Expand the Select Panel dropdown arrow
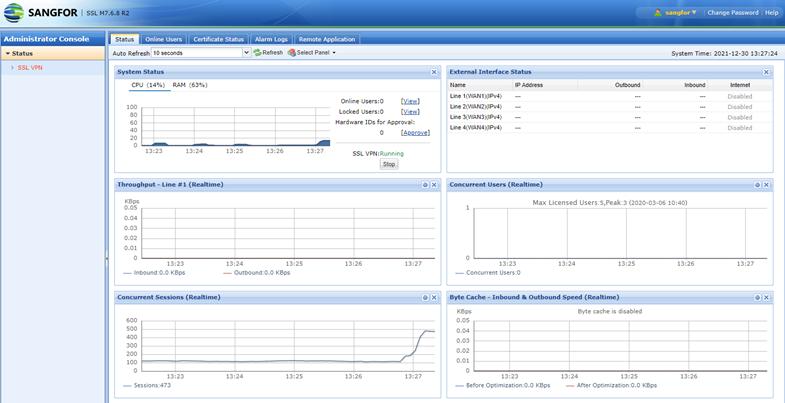 click(x=334, y=53)
